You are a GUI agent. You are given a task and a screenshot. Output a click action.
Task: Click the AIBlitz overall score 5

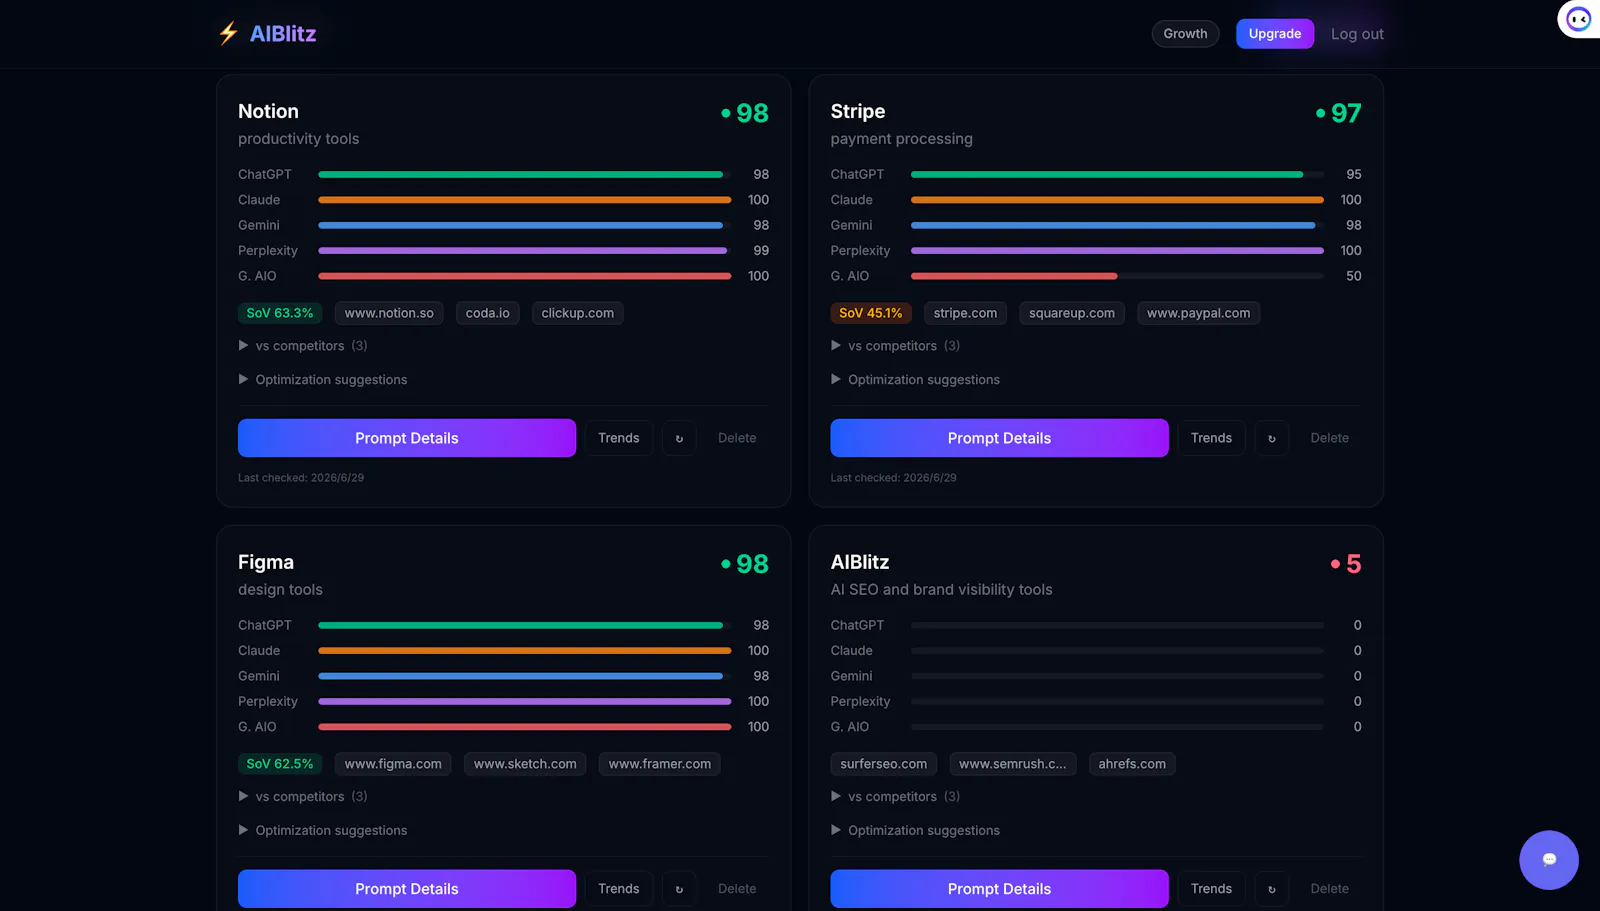pyautogui.click(x=1354, y=564)
